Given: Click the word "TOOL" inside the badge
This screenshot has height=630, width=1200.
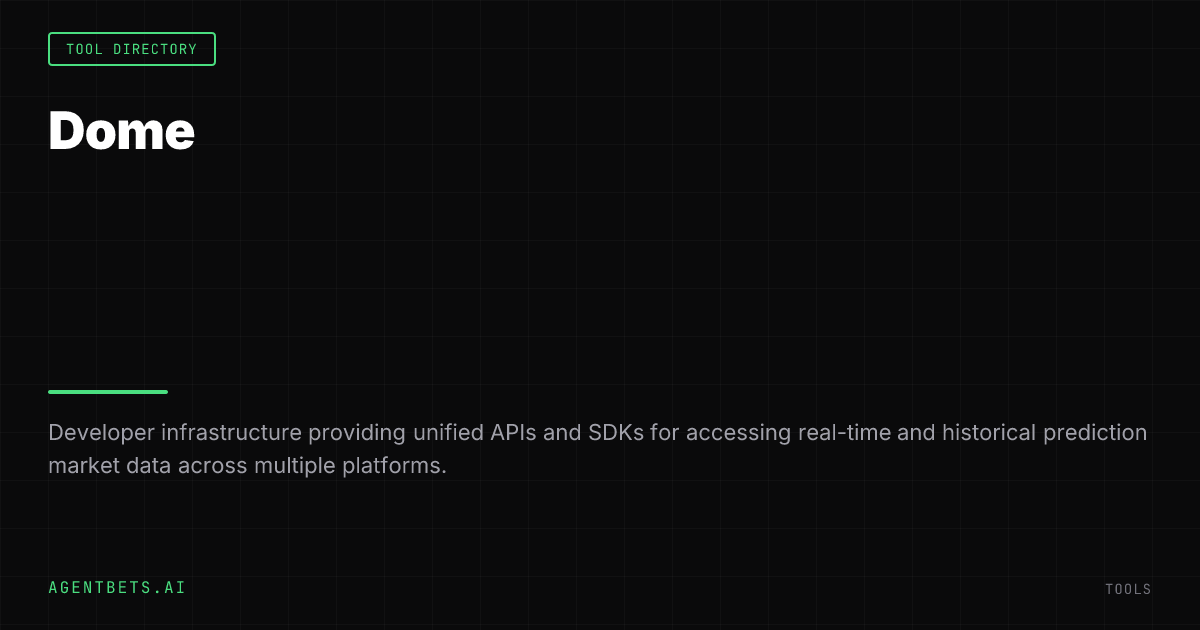Looking at the screenshot, I should (84, 49).
